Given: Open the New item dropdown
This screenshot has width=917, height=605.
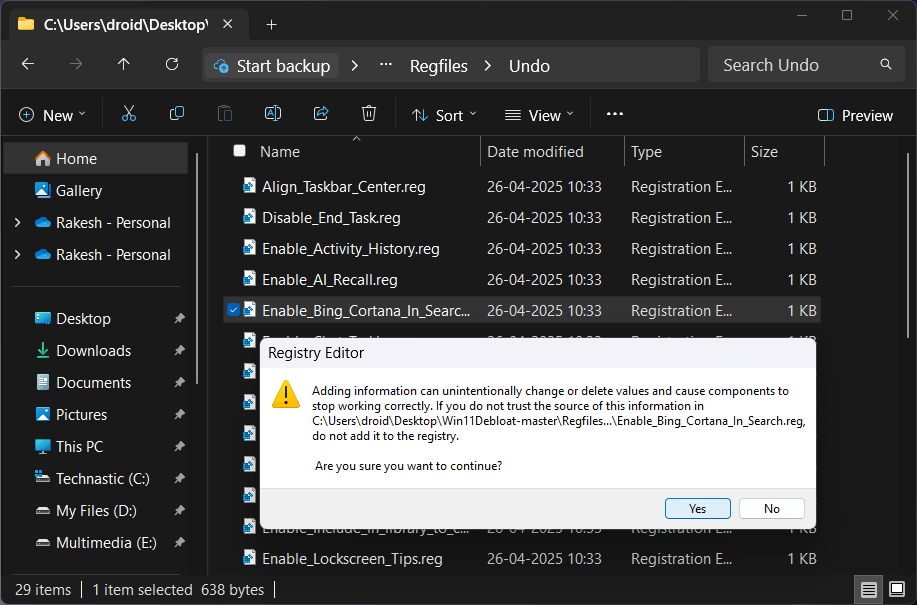Looking at the screenshot, I should click(x=52, y=116).
